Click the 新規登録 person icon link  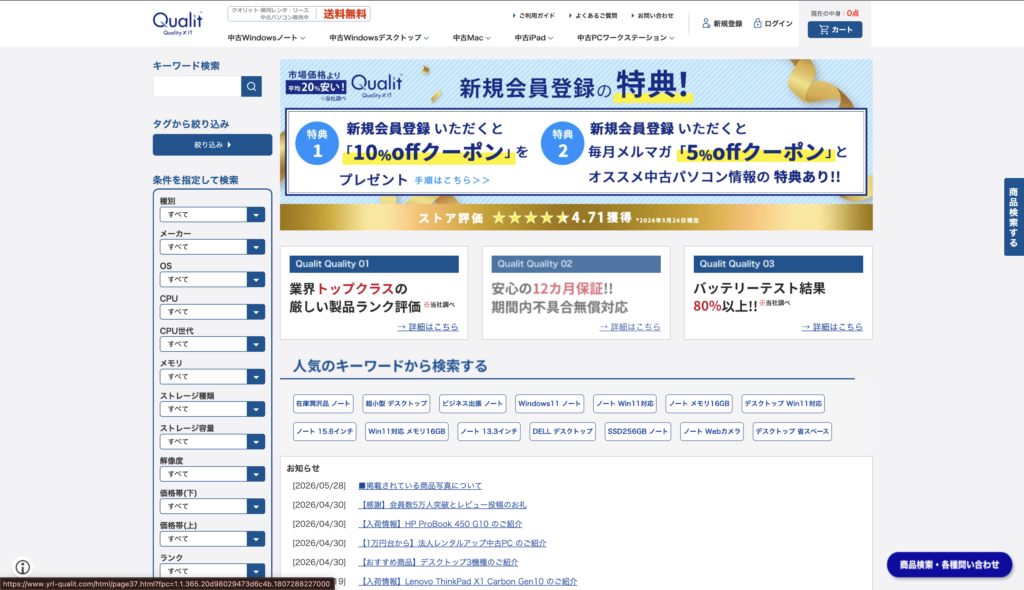tap(722, 24)
